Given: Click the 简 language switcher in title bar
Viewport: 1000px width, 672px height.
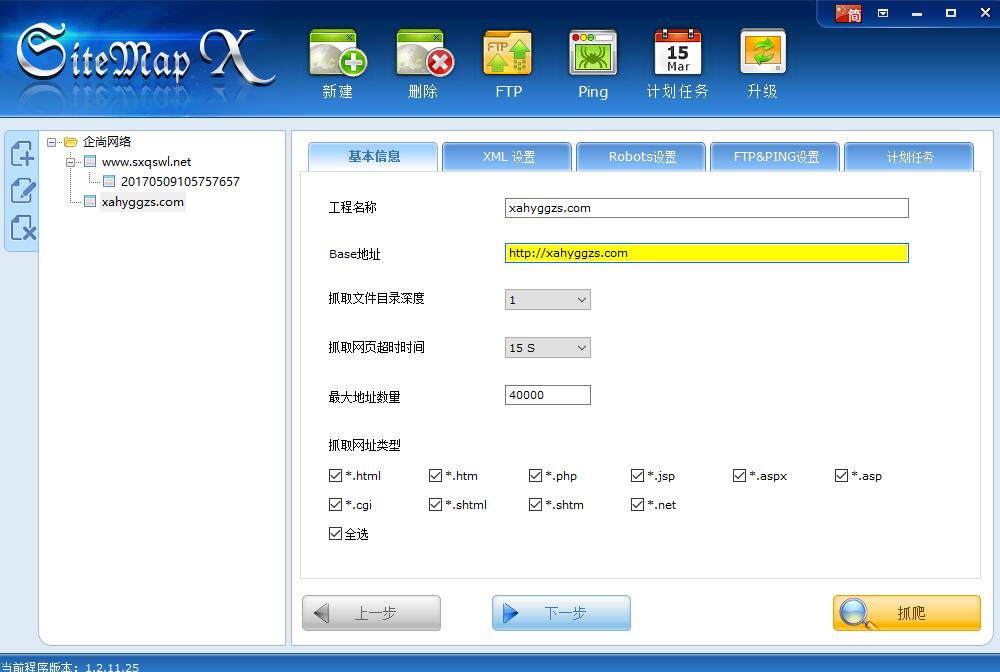Looking at the screenshot, I should [x=846, y=13].
